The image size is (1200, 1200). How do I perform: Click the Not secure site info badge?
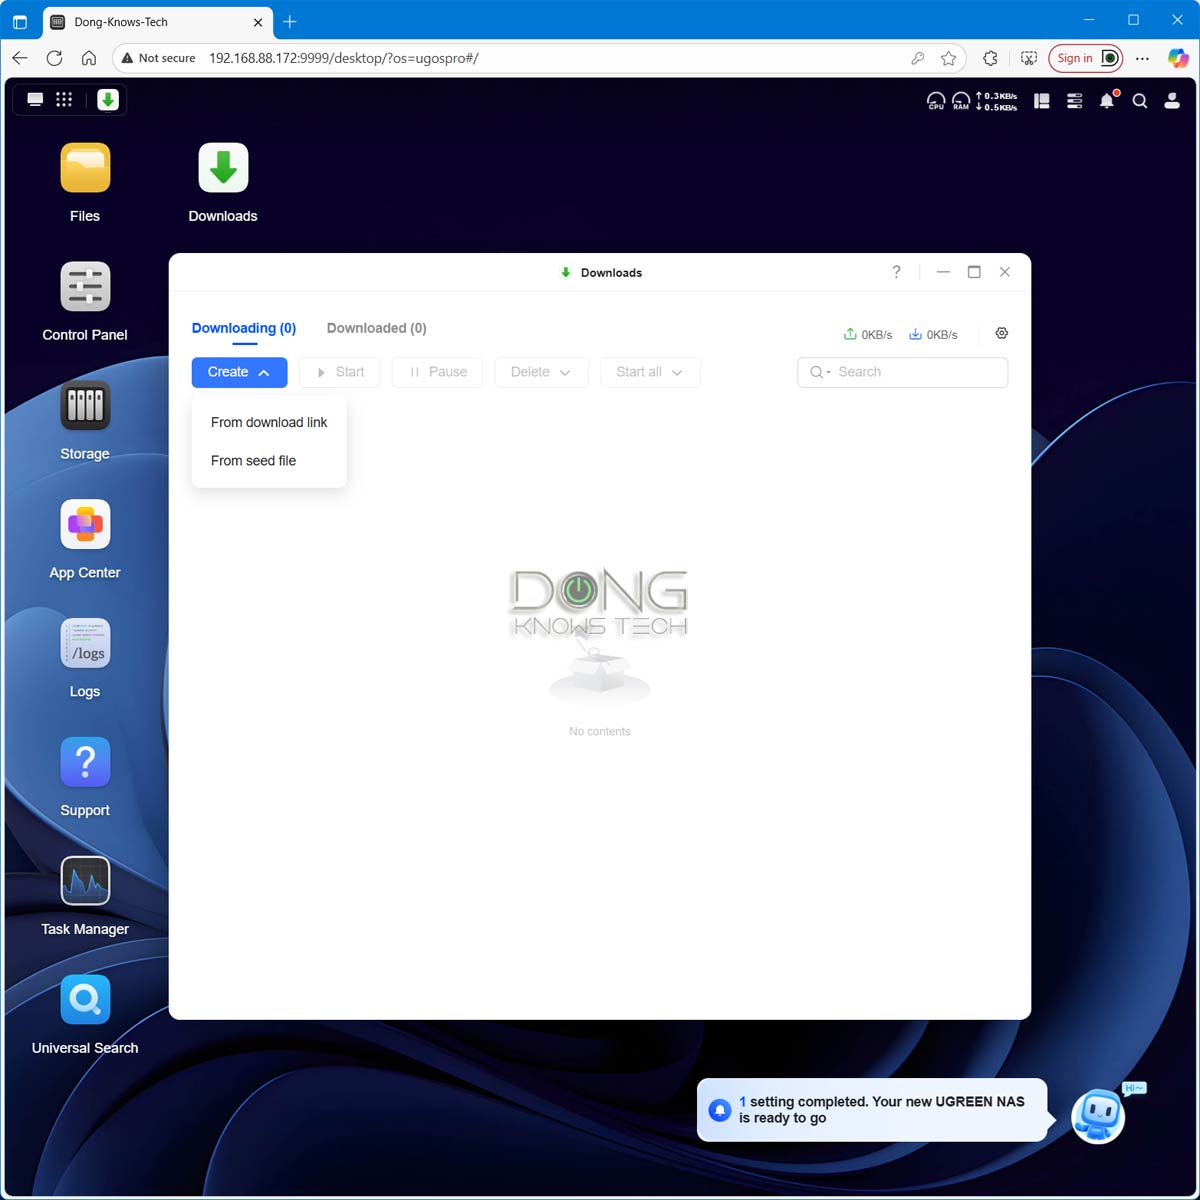point(158,58)
